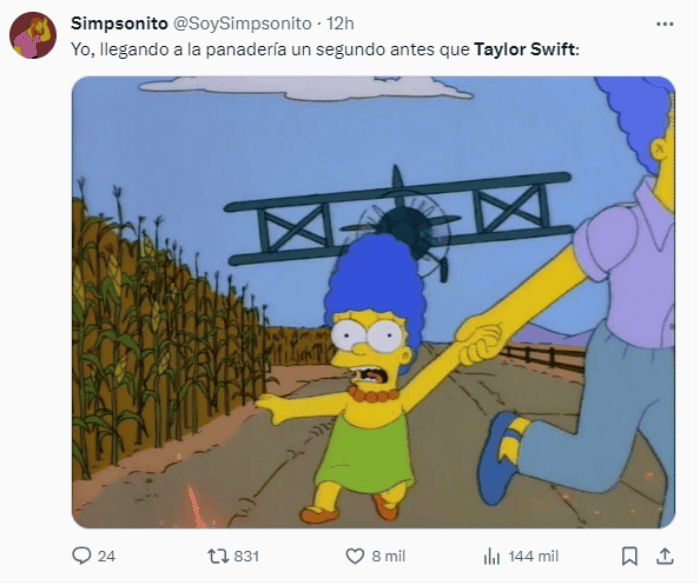The height and width of the screenshot is (585, 700).
Task: Like the tweet with the heart icon
Action: (x=355, y=556)
